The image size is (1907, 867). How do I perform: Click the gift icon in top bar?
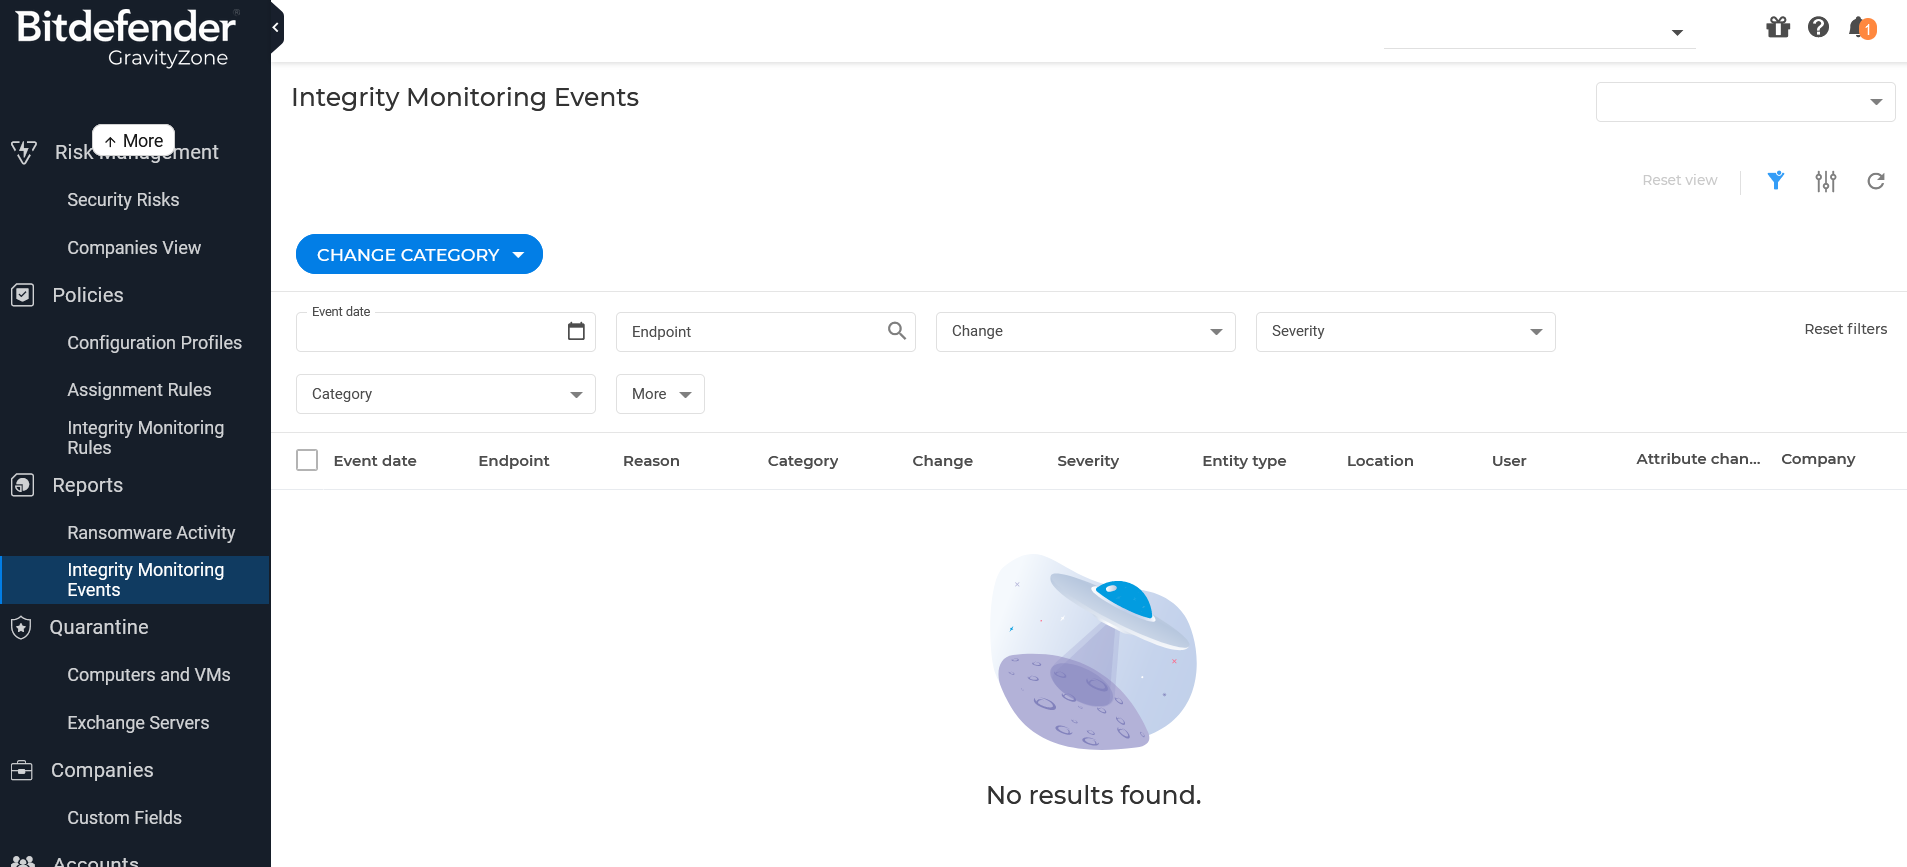[1777, 27]
